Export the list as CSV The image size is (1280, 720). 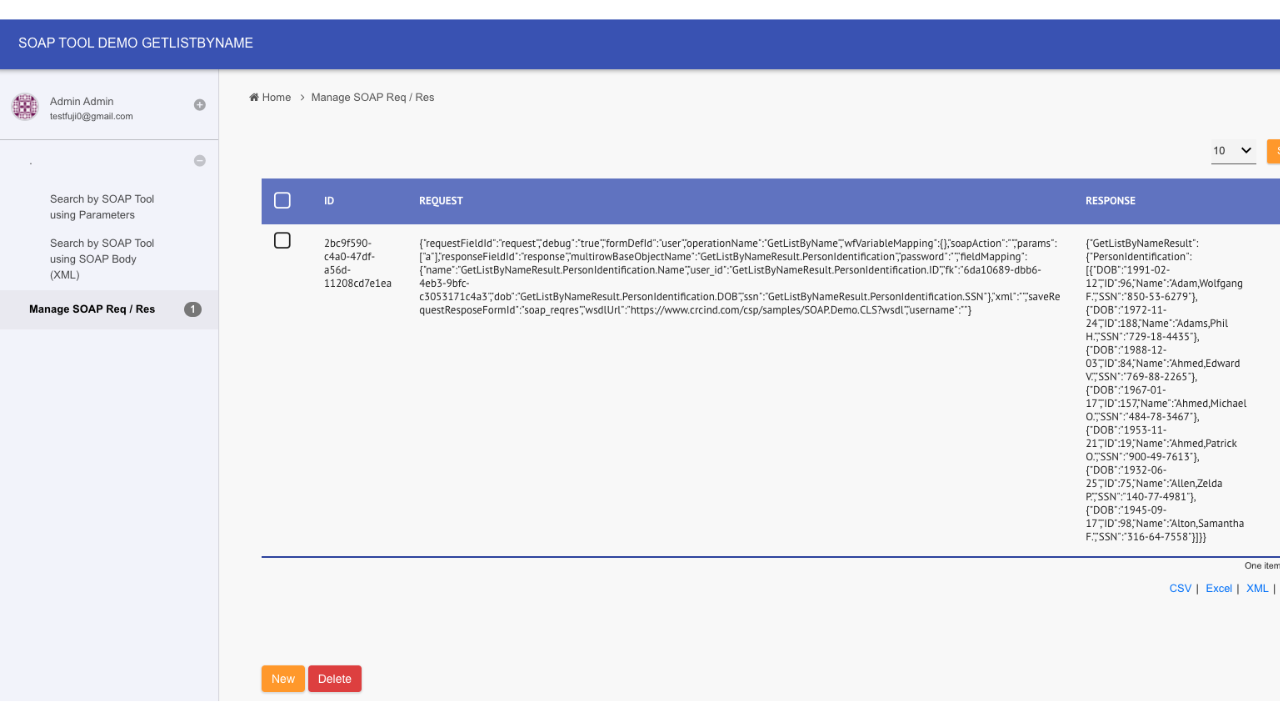[x=1180, y=589]
